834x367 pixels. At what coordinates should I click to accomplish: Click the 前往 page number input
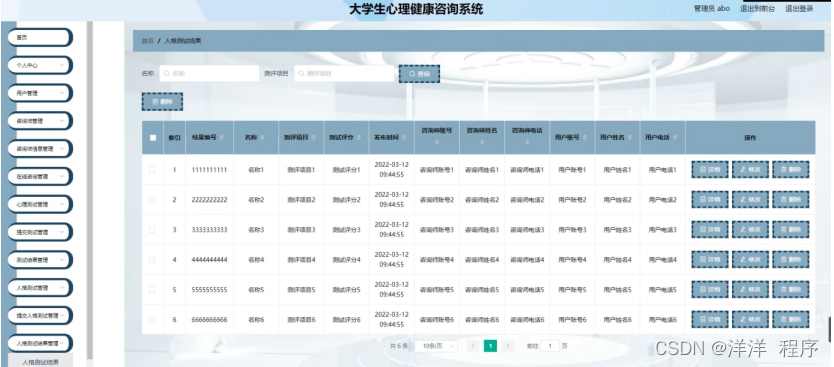[550, 346]
